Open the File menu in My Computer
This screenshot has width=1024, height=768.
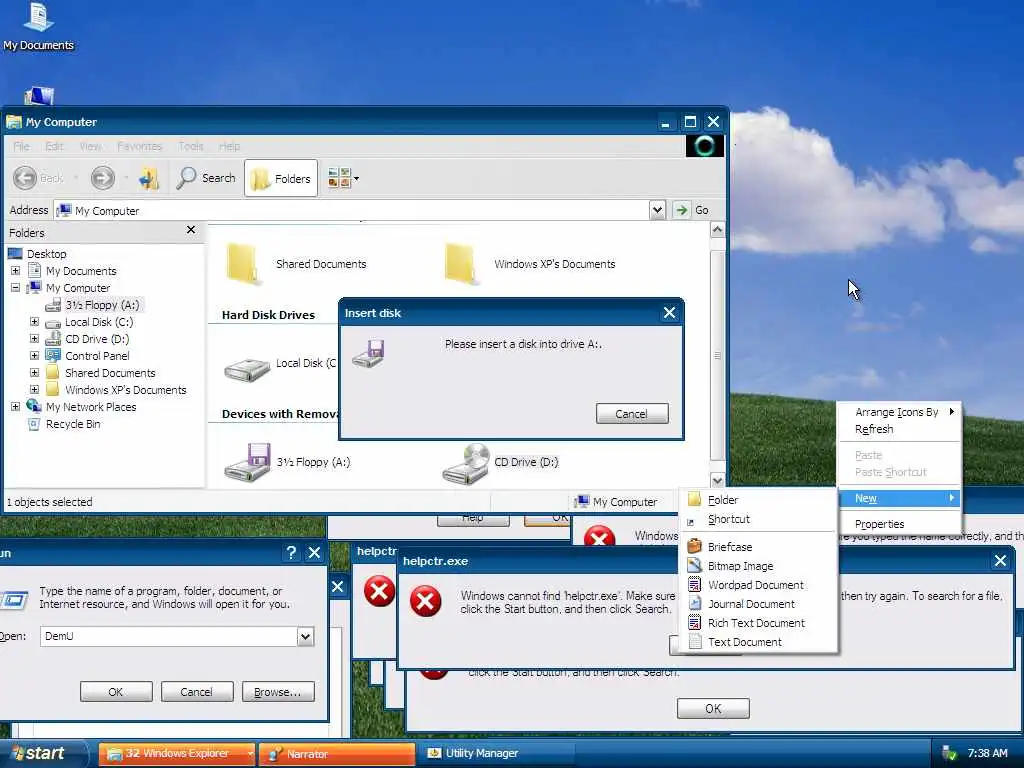click(x=21, y=146)
